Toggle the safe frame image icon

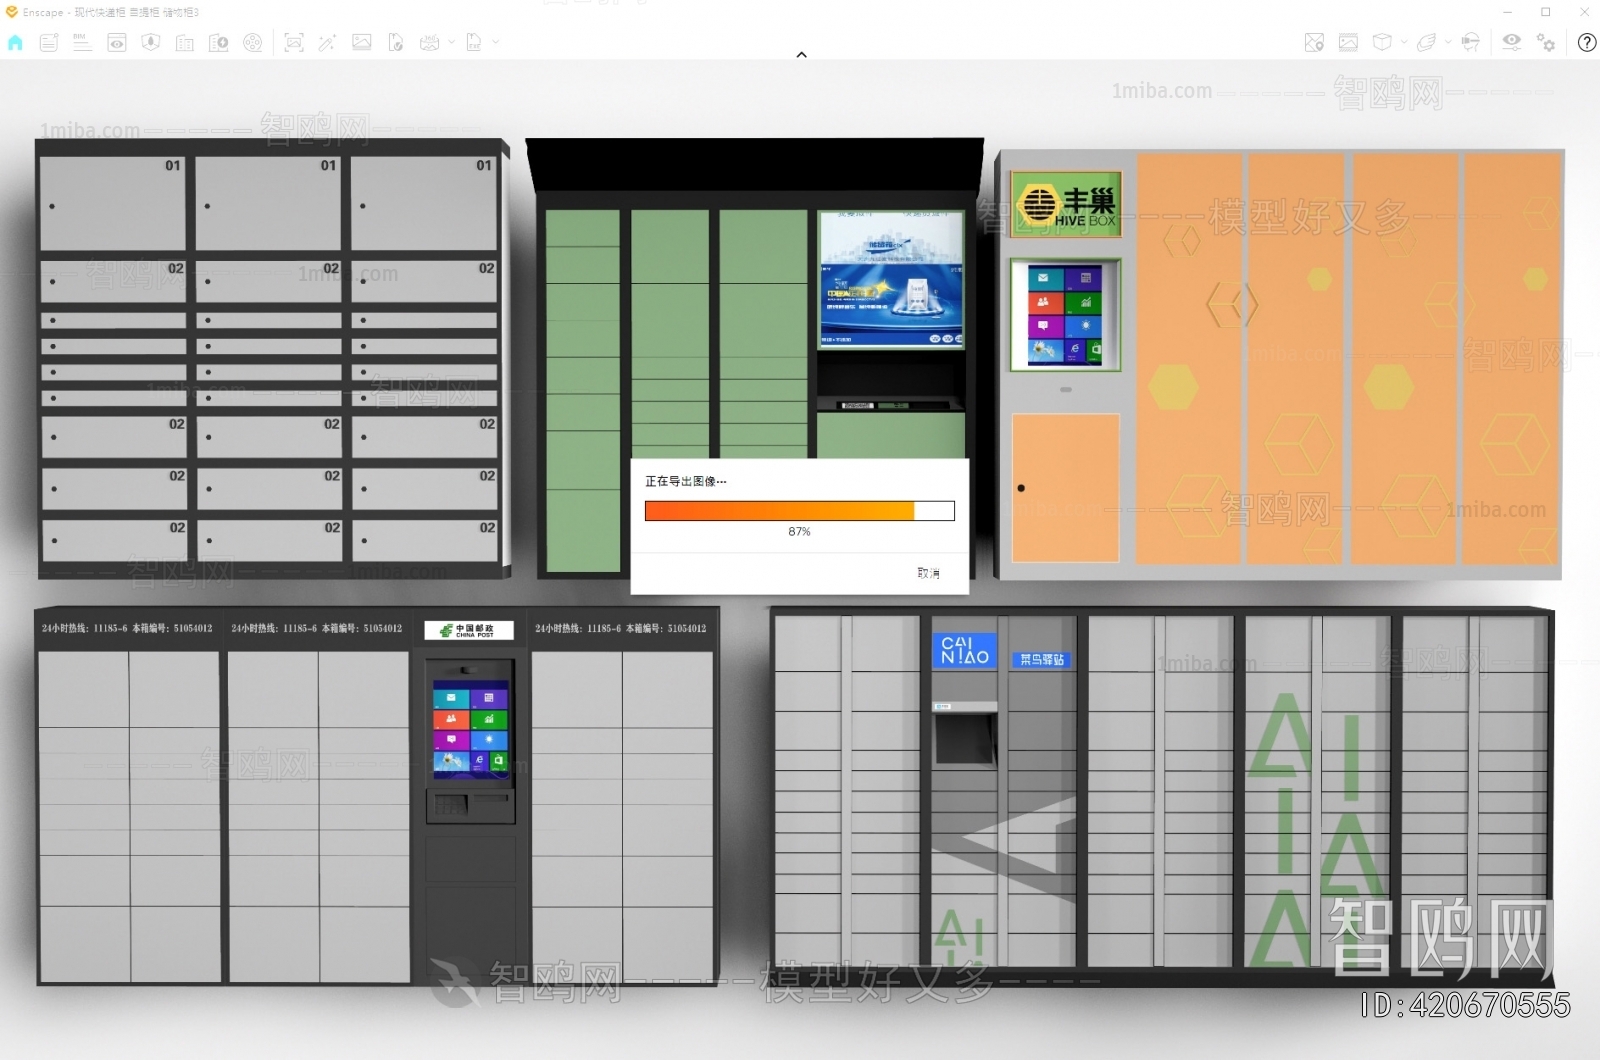click(x=1348, y=42)
